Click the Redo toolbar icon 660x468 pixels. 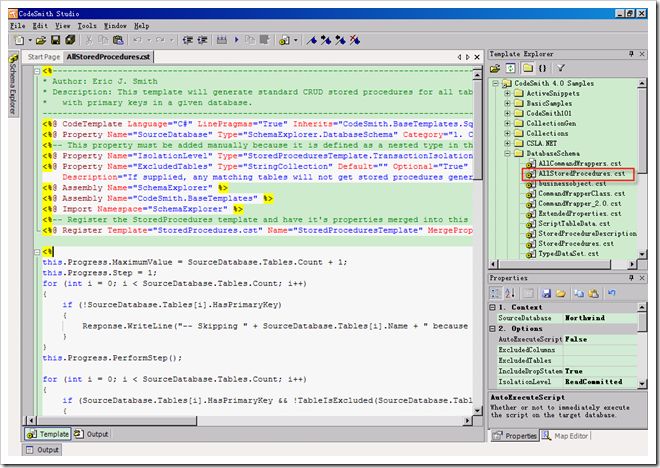tap(160, 40)
